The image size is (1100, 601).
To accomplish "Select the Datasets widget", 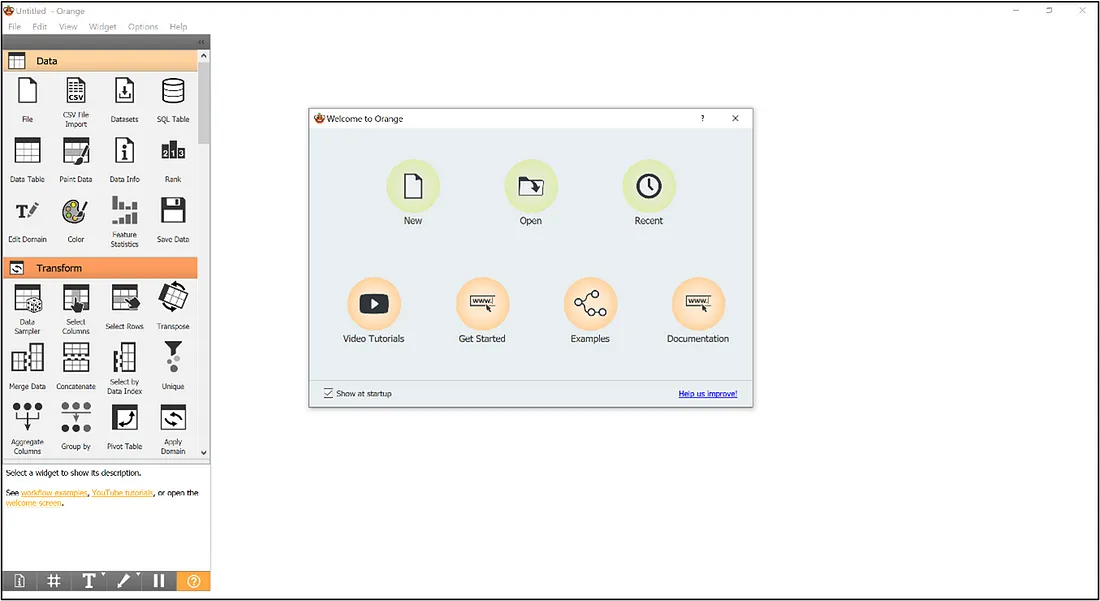I will click(124, 101).
